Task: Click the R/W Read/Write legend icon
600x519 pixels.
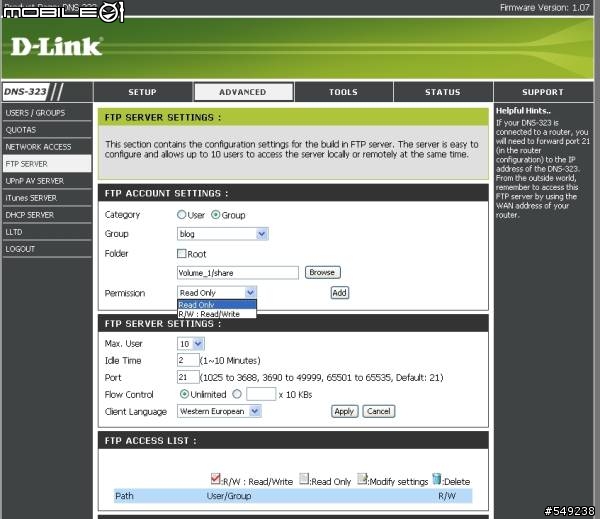Action: 215,478
